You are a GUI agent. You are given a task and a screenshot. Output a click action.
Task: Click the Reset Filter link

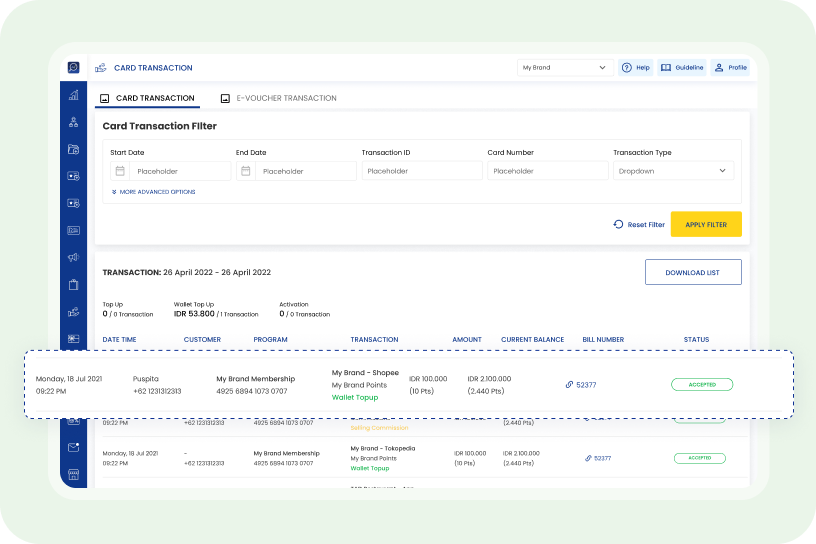click(x=639, y=224)
